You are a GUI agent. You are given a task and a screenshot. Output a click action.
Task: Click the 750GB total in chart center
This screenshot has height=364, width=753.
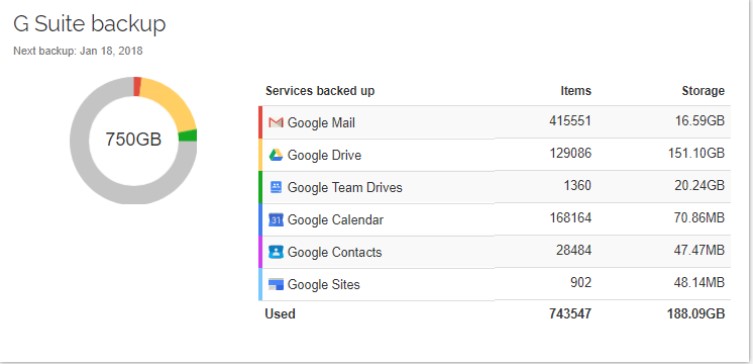pyautogui.click(x=134, y=139)
